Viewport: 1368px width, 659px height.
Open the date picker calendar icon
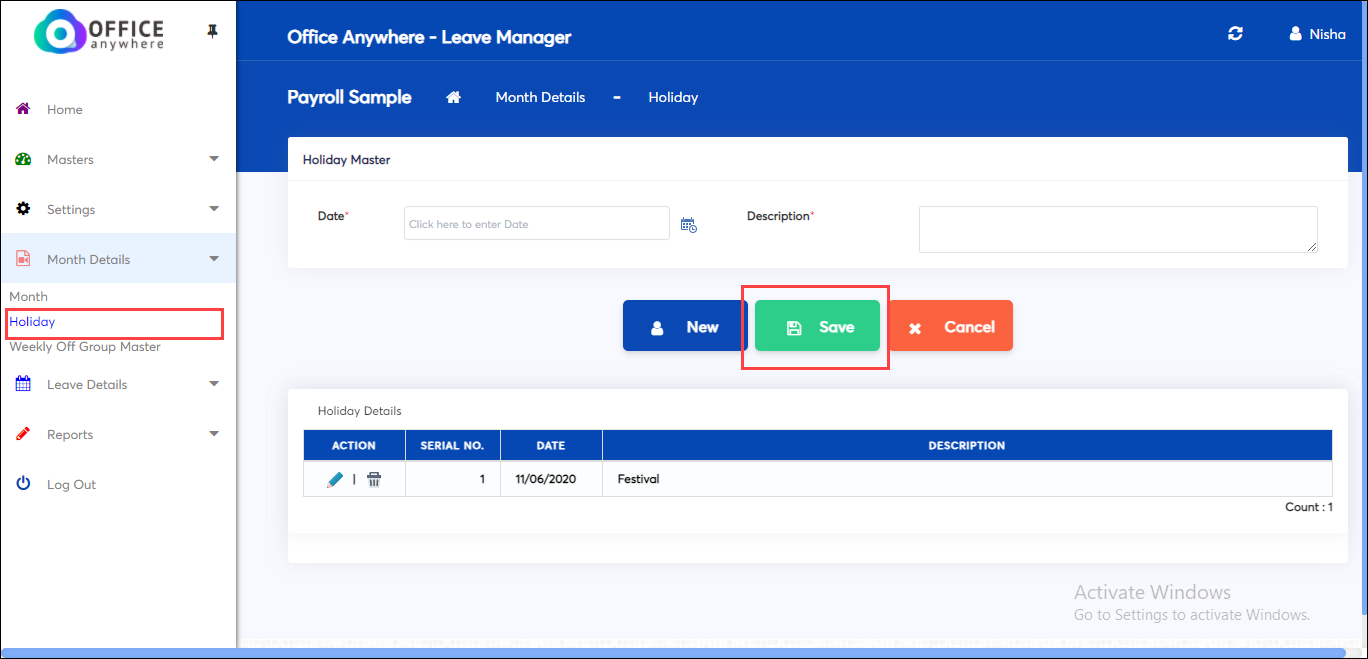click(x=688, y=225)
